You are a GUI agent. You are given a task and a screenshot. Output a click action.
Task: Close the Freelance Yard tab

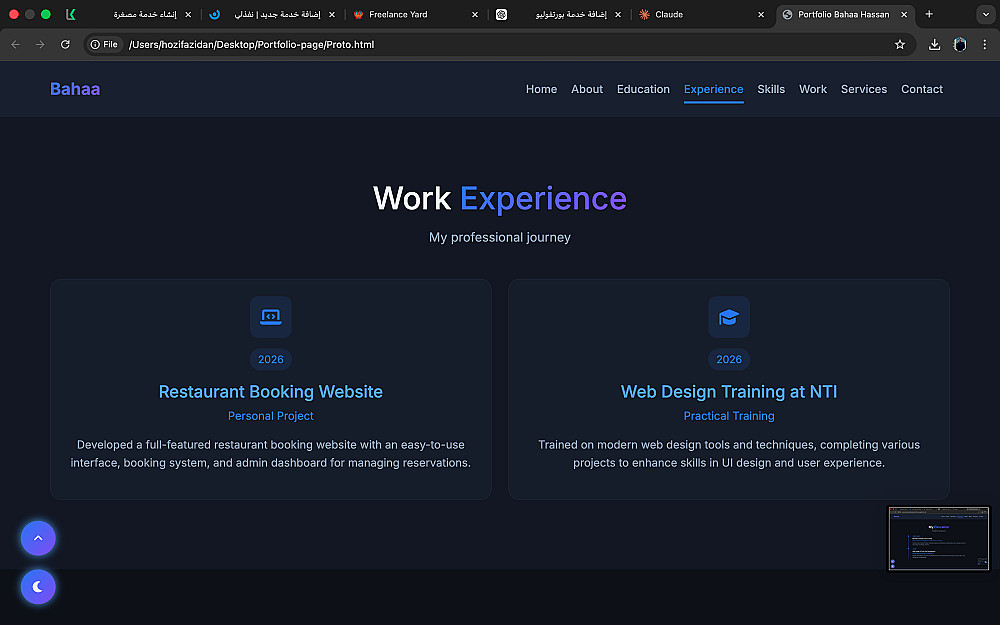pos(474,14)
